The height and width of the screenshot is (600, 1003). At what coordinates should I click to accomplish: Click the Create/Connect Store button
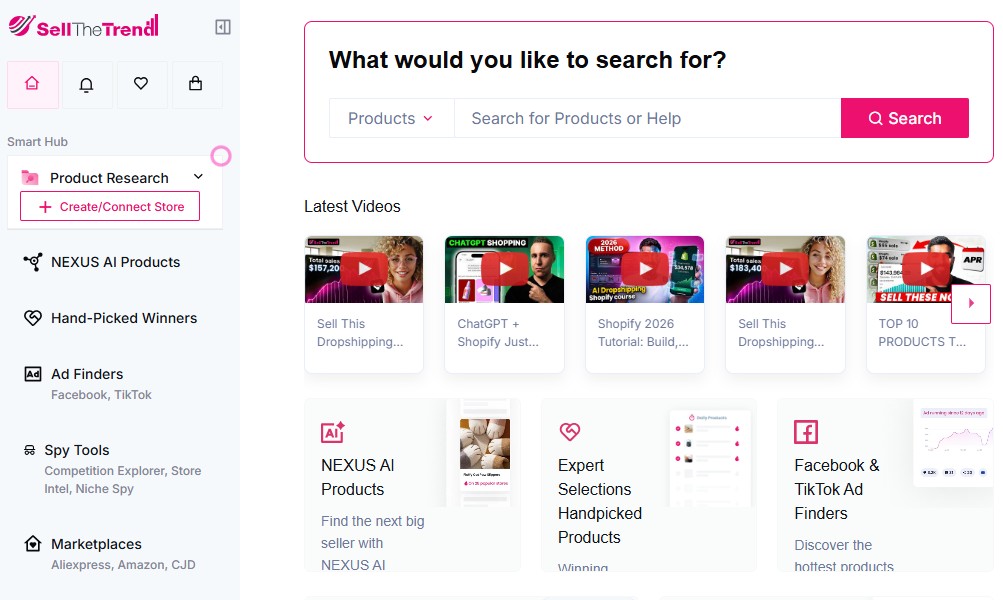click(110, 206)
